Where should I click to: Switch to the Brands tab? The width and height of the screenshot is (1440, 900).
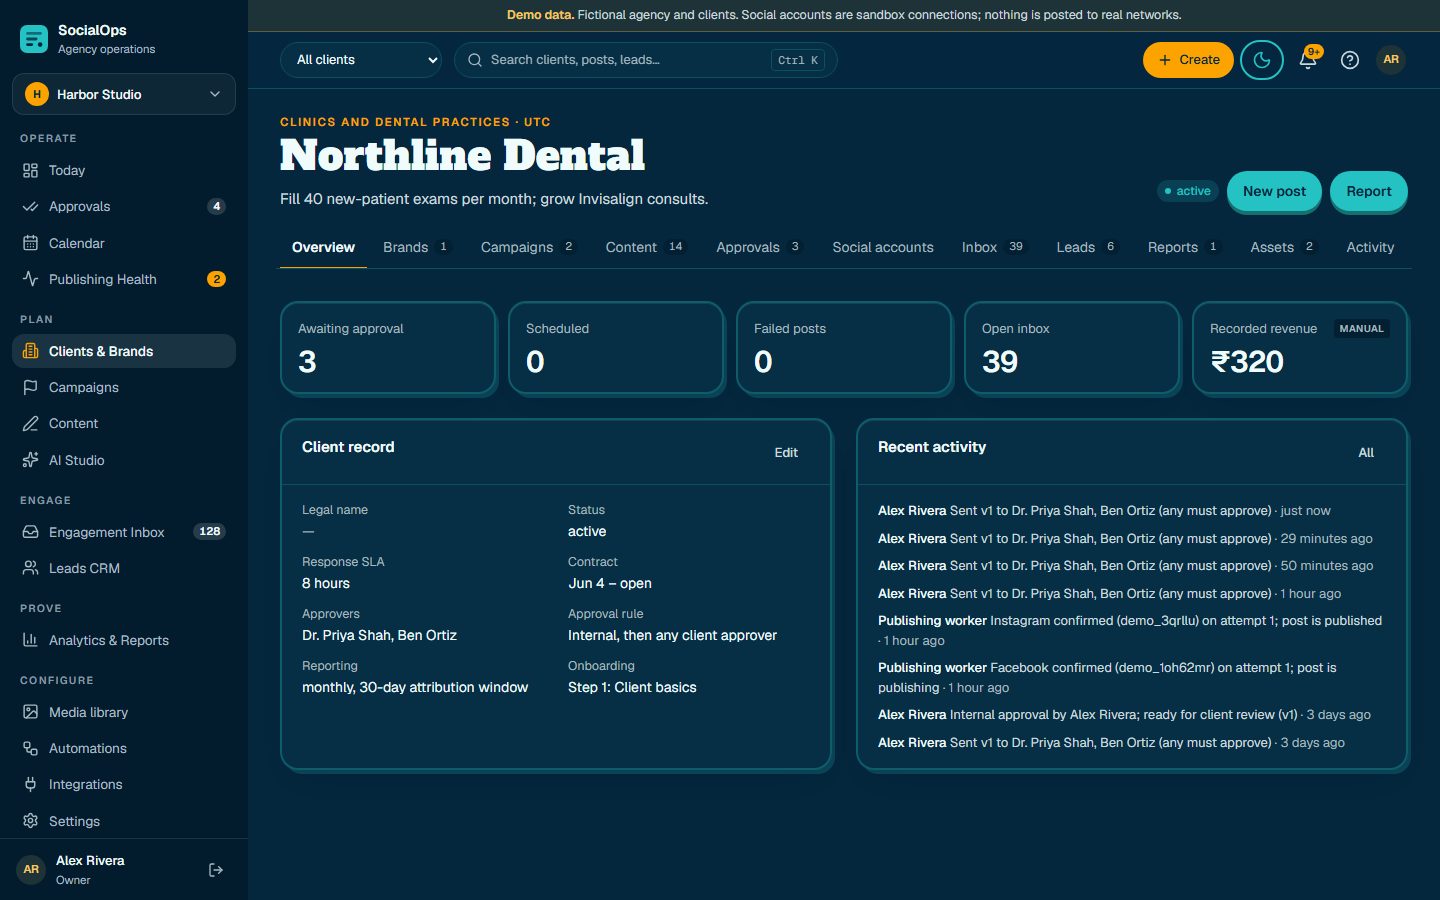coord(417,247)
